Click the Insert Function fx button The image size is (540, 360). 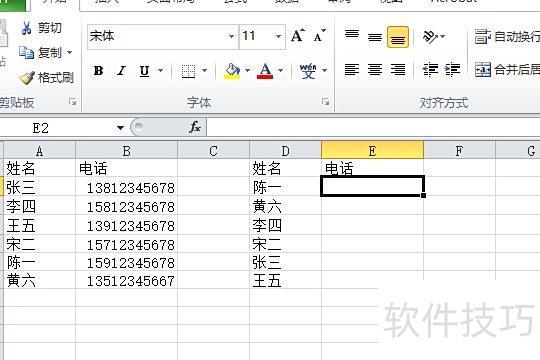[195, 127]
